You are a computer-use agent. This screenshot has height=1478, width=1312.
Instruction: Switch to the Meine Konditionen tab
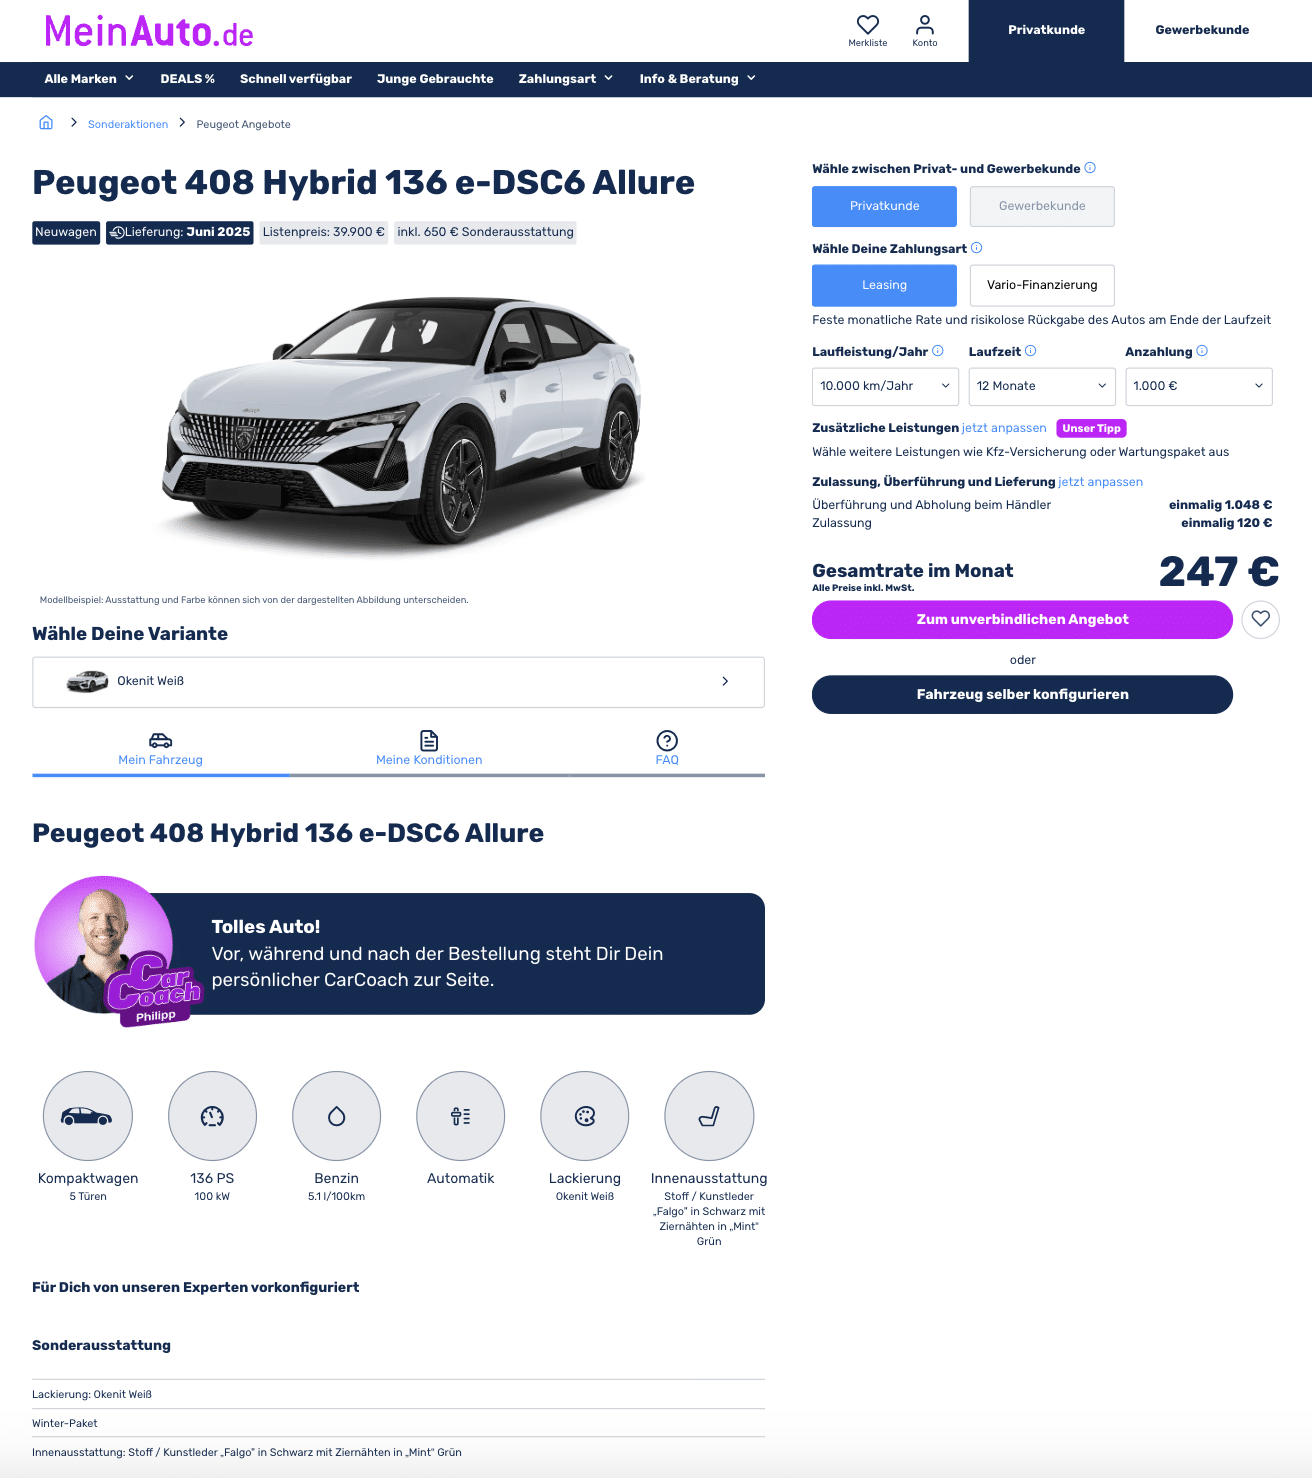tap(429, 749)
